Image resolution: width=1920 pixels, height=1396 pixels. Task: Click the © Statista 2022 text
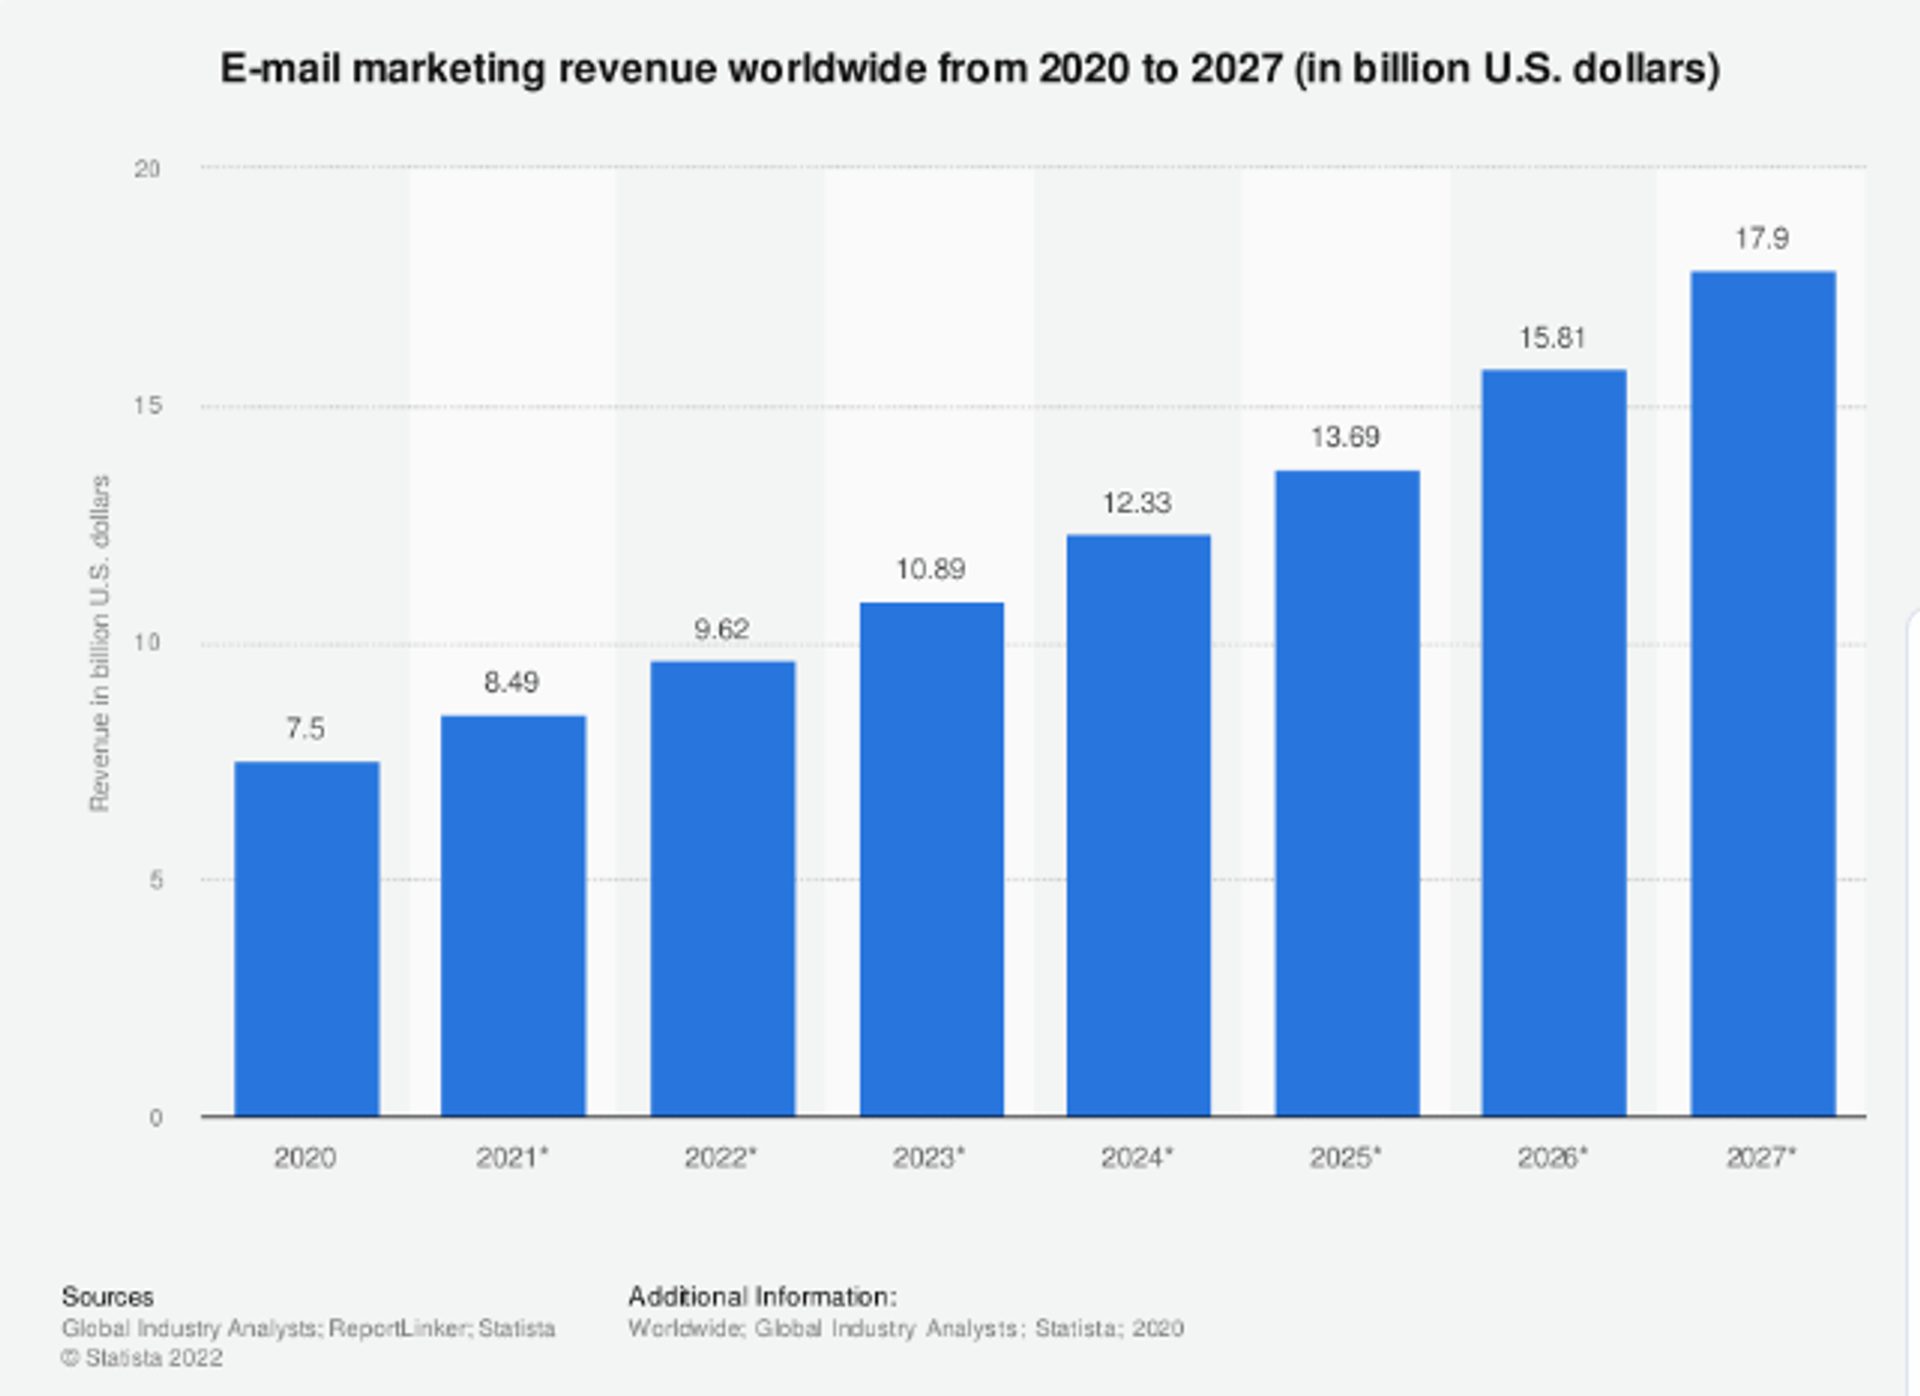(x=142, y=1358)
